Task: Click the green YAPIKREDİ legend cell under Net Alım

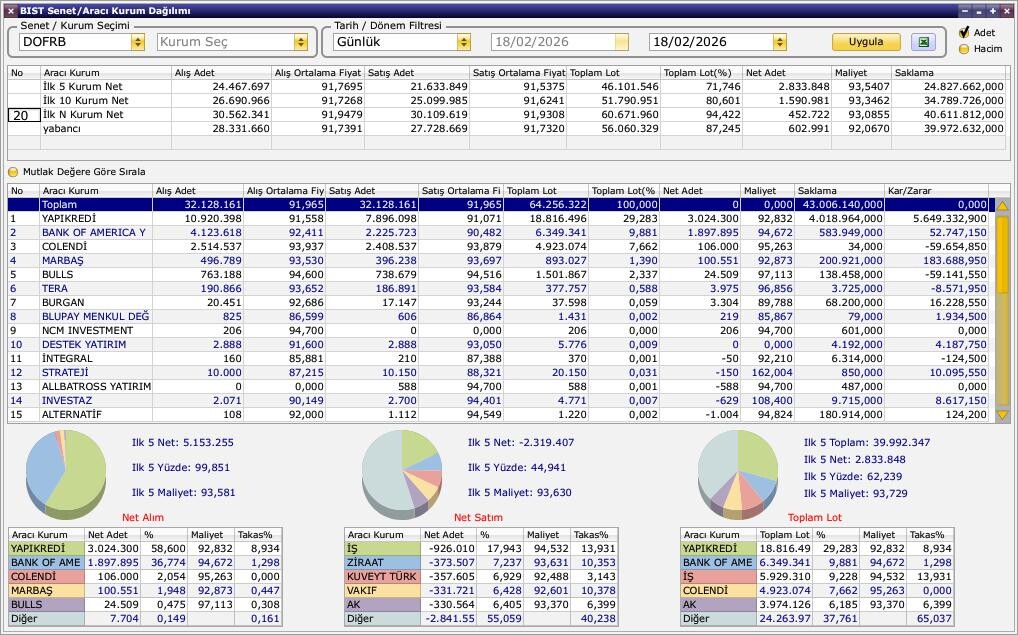Action: coord(45,549)
